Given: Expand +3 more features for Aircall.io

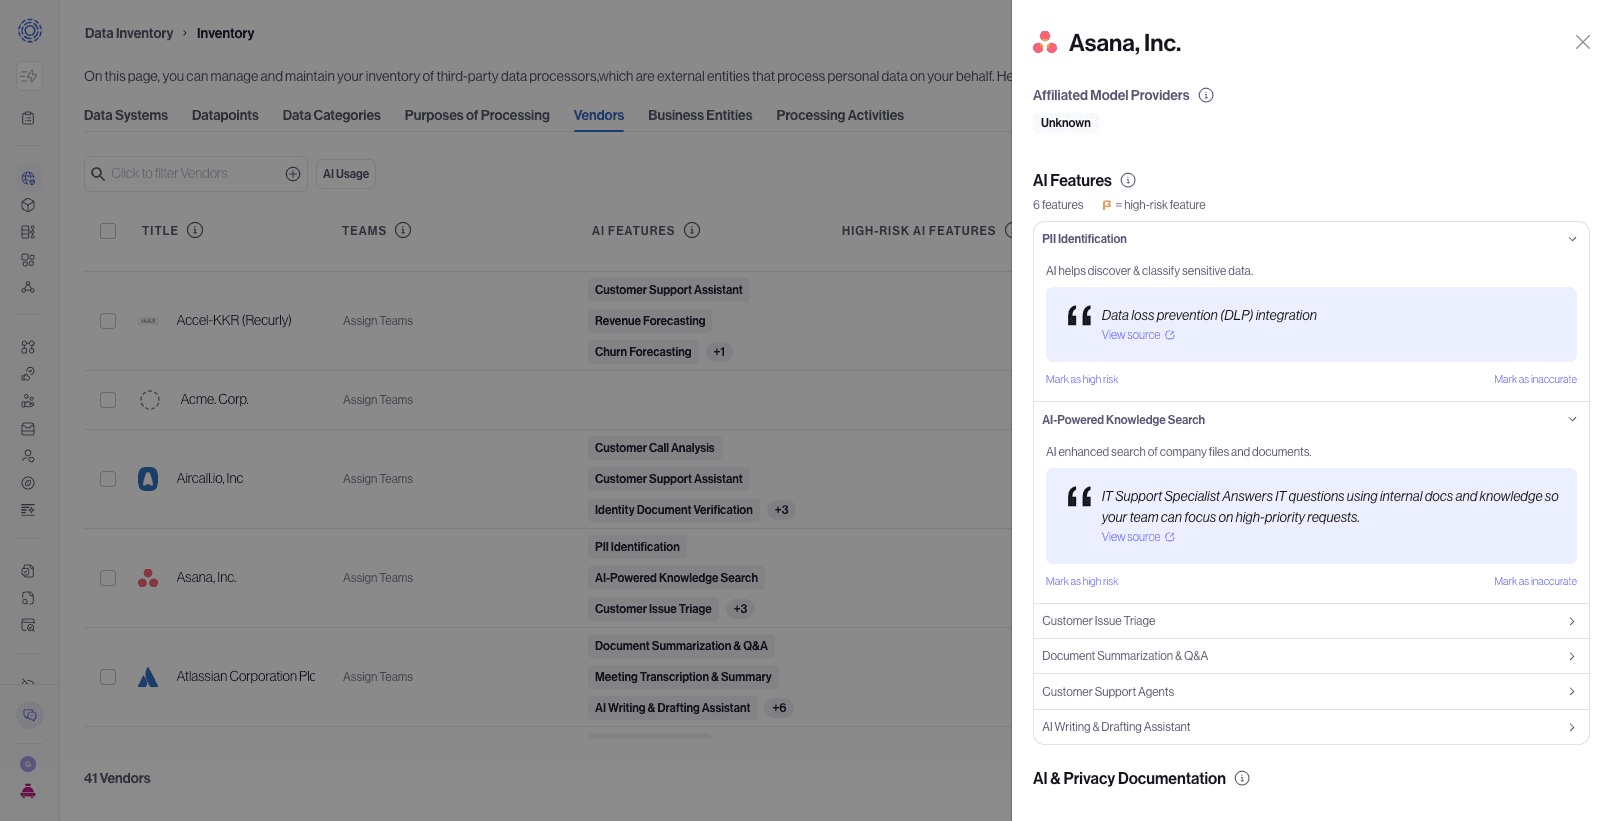Looking at the screenshot, I should 781,510.
